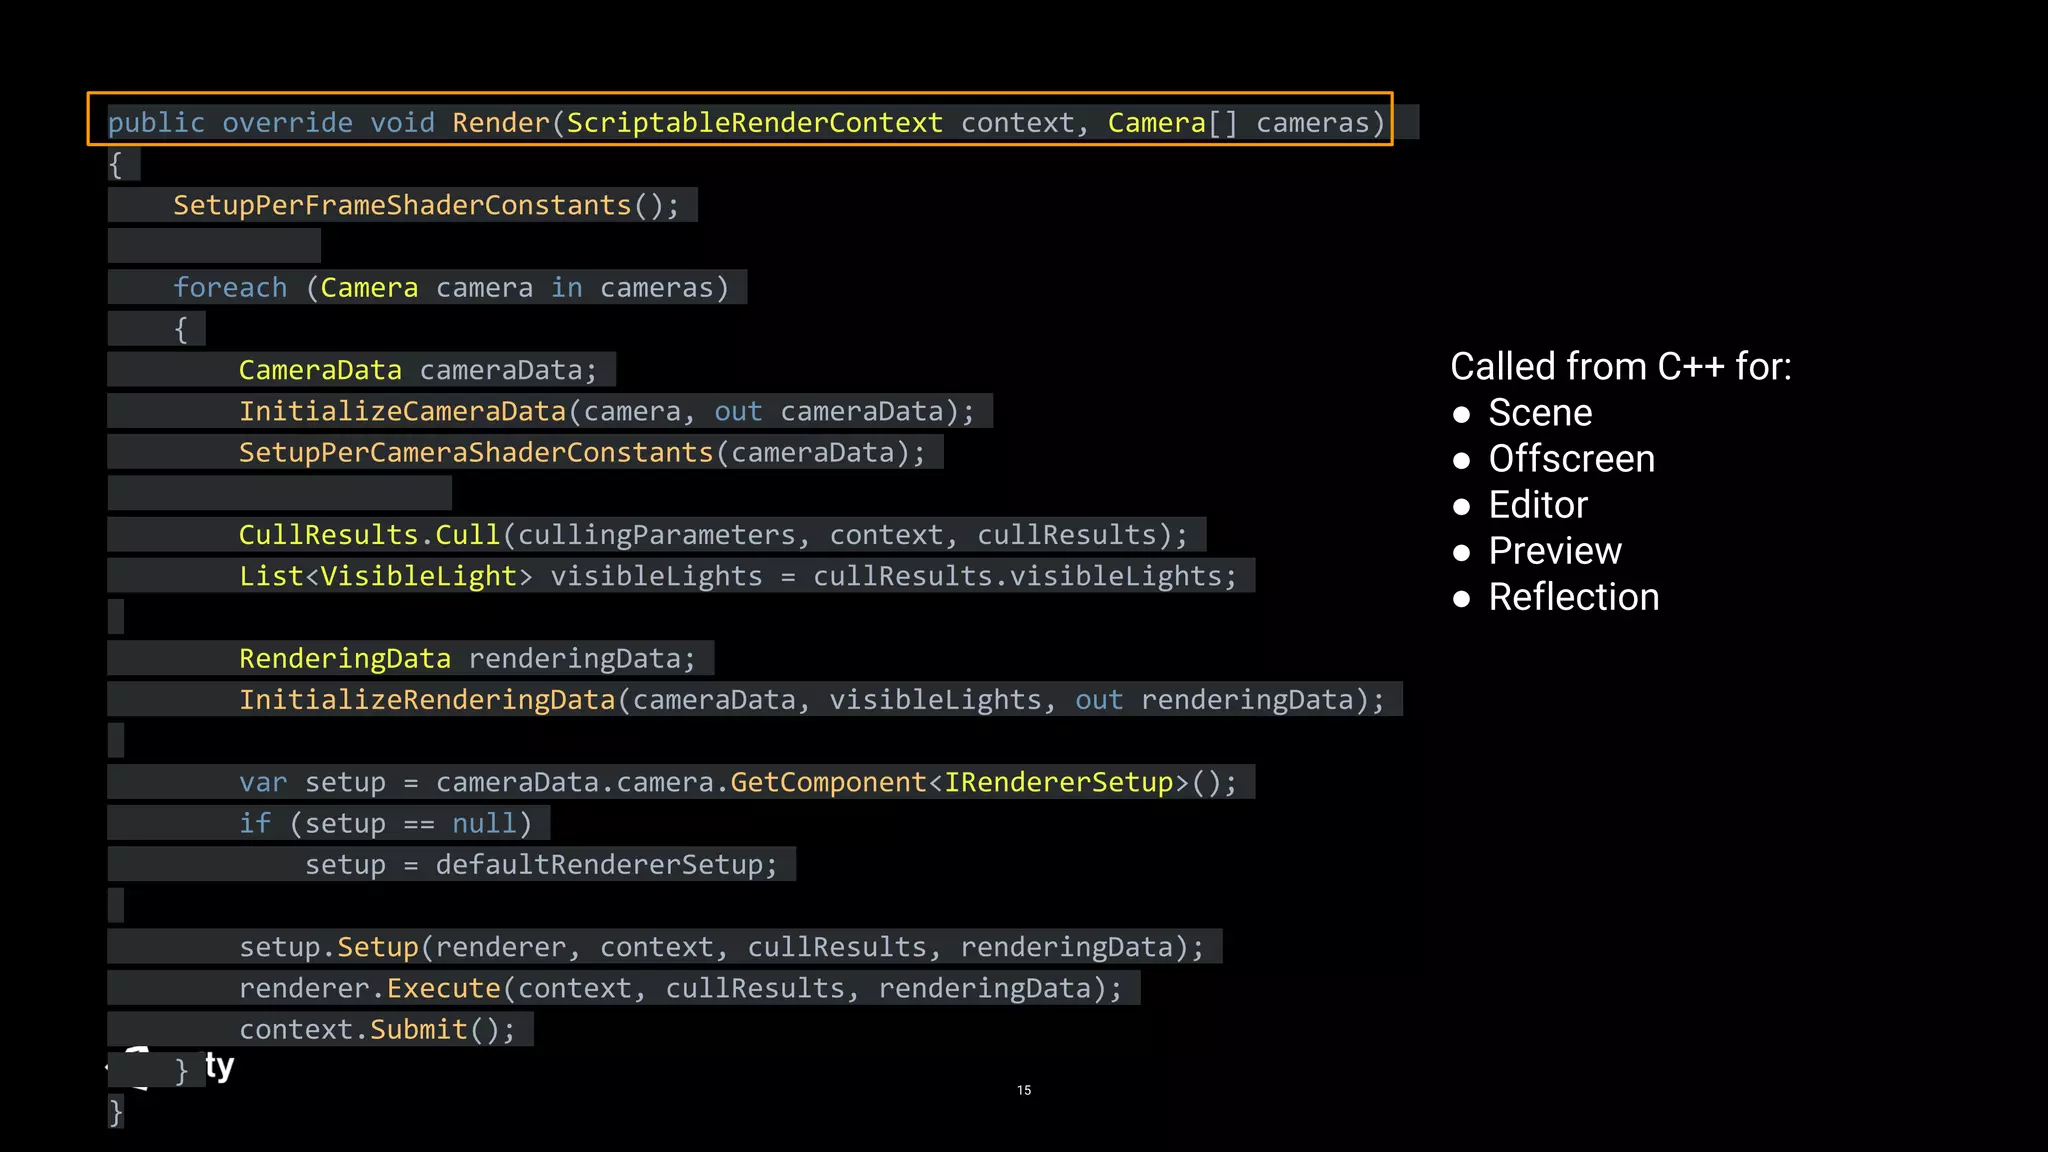The height and width of the screenshot is (1152, 2048).
Task: Click the GetComponent<IRendererSetup> line
Action: [x=738, y=782]
